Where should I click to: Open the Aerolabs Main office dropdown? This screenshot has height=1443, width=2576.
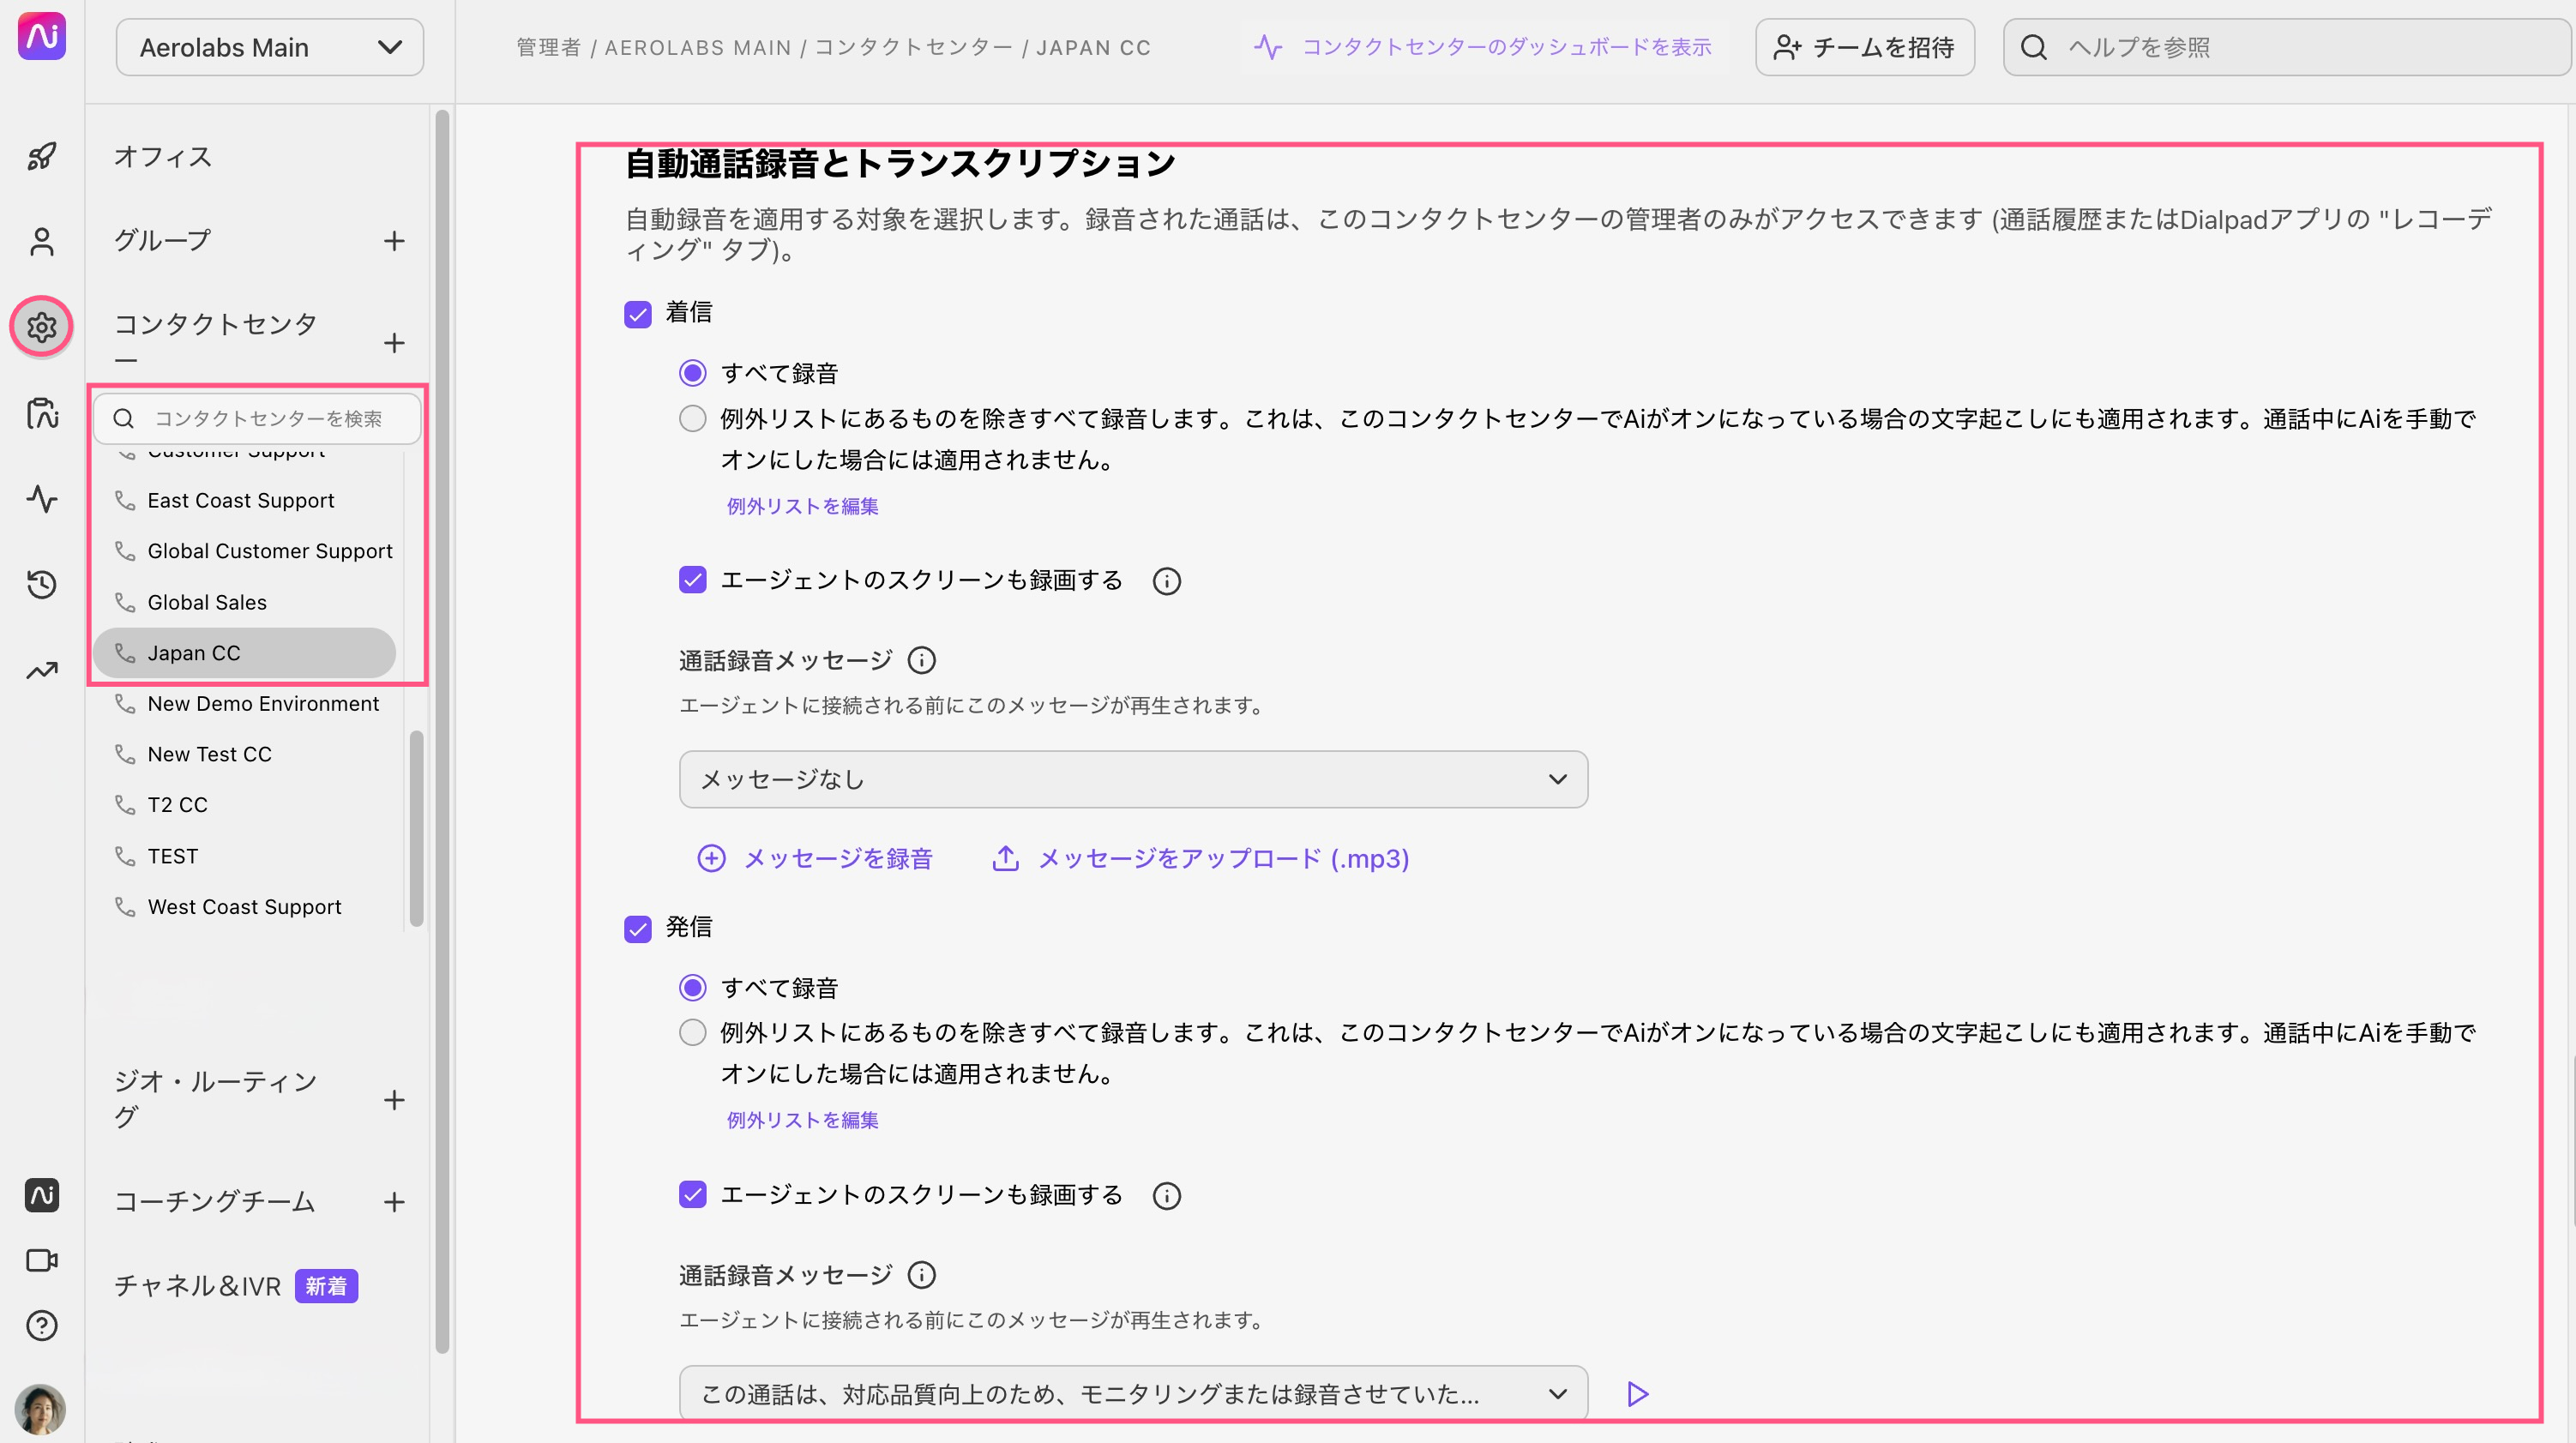coord(270,47)
